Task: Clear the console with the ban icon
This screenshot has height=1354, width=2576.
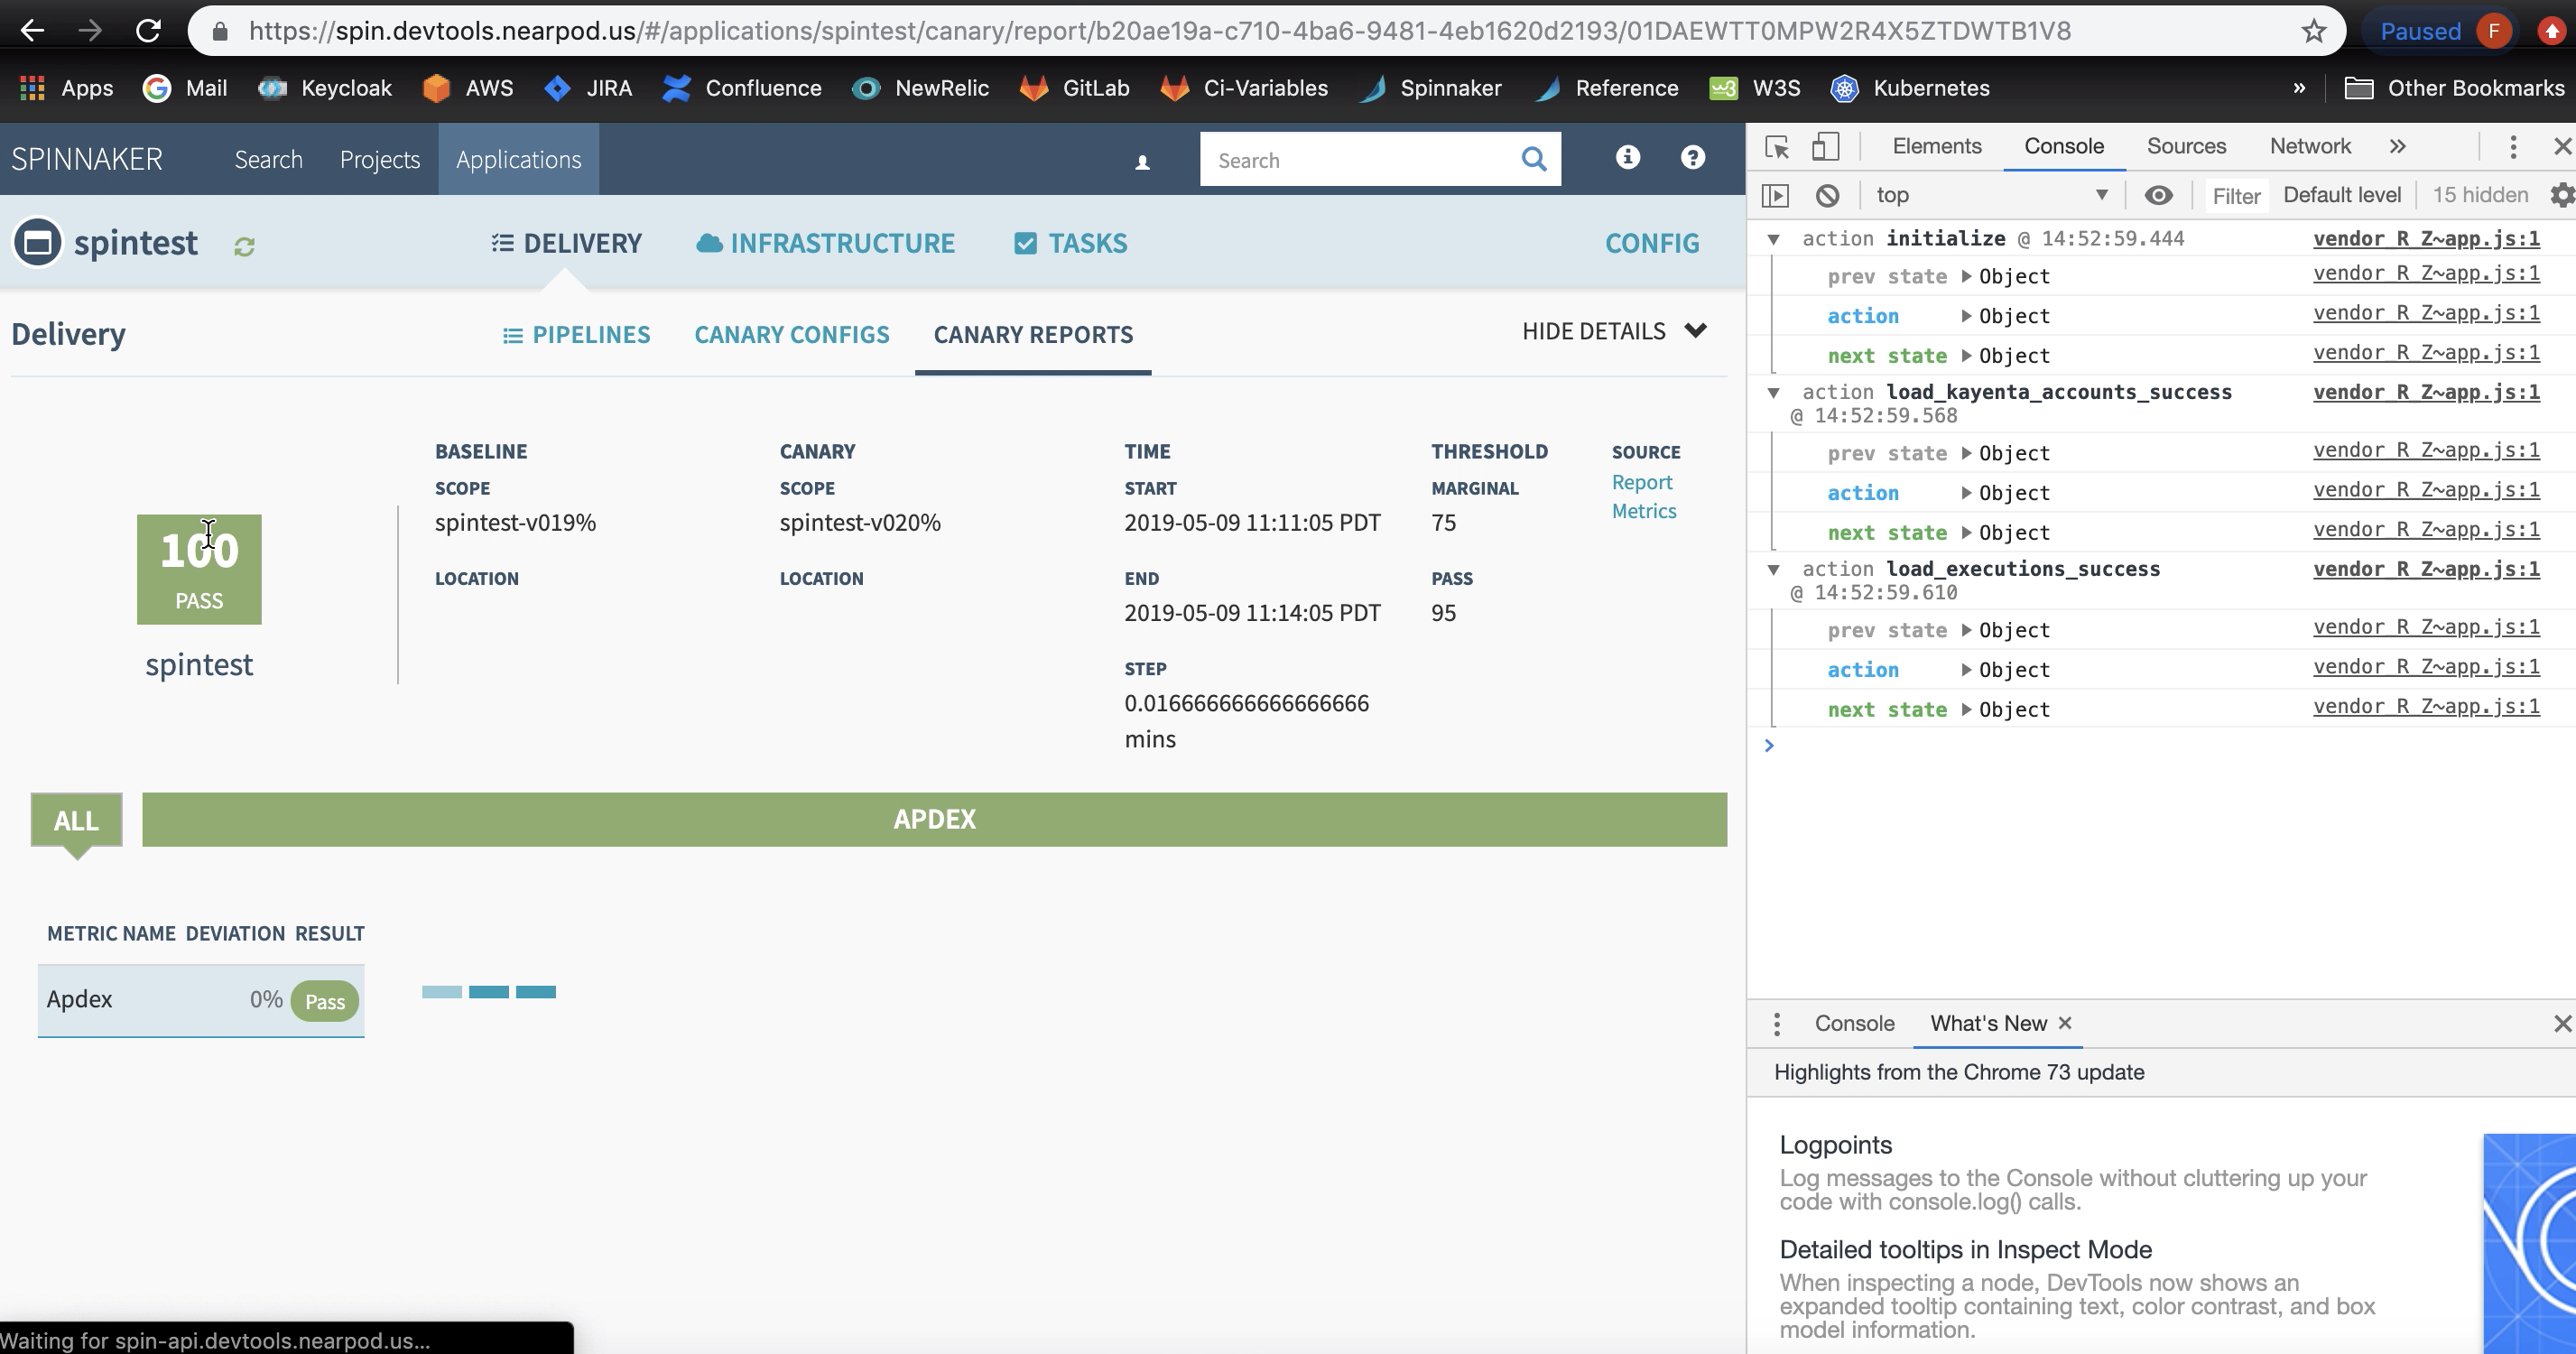Action: [x=1829, y=195]
